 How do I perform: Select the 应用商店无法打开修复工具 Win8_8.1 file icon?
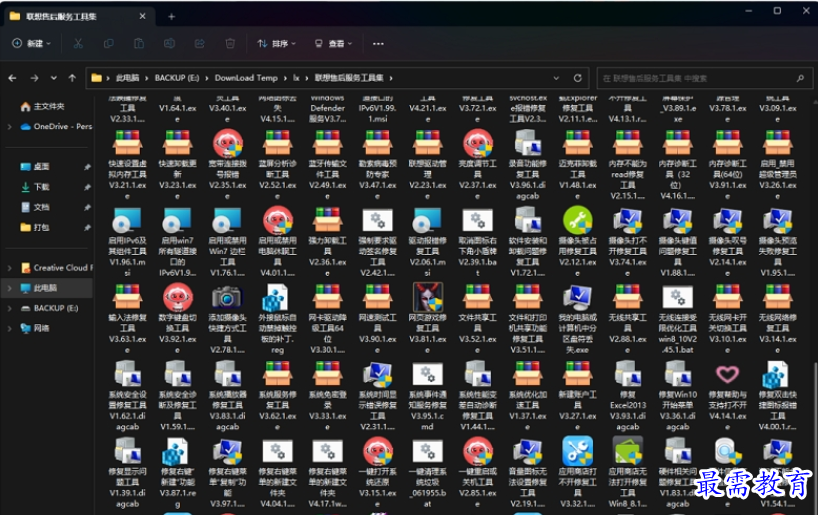628,451
